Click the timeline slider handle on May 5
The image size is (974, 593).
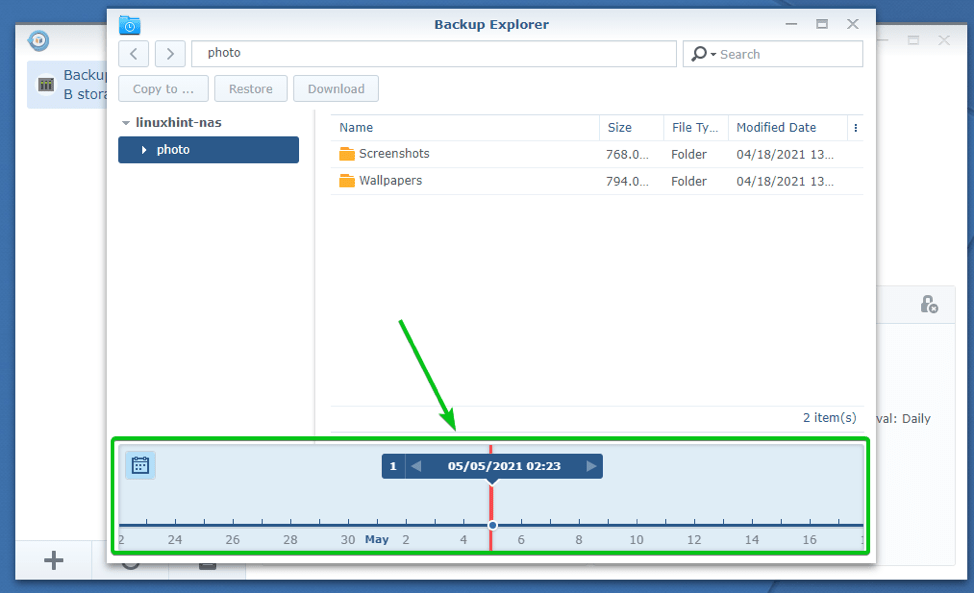[492, 524]
